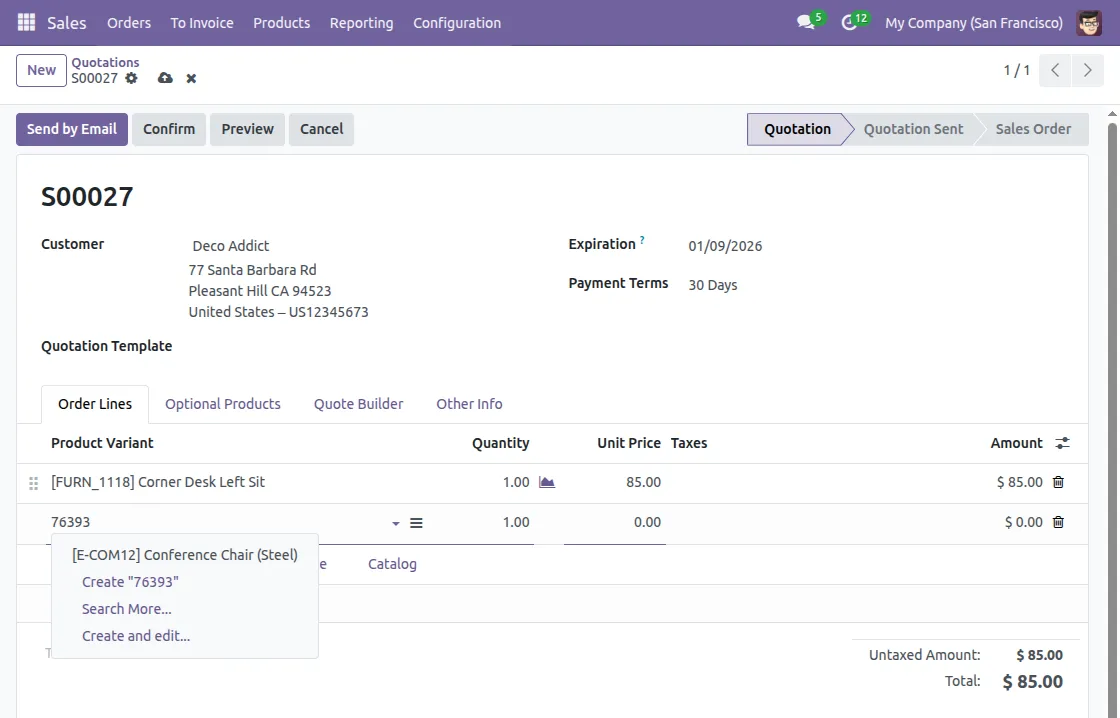Image resolution: width=1120 pixels, height=718 pixels.
Task: Select 'Search More...' in the product dropdown
Action: pyautogui.click(x=126, y=608)
